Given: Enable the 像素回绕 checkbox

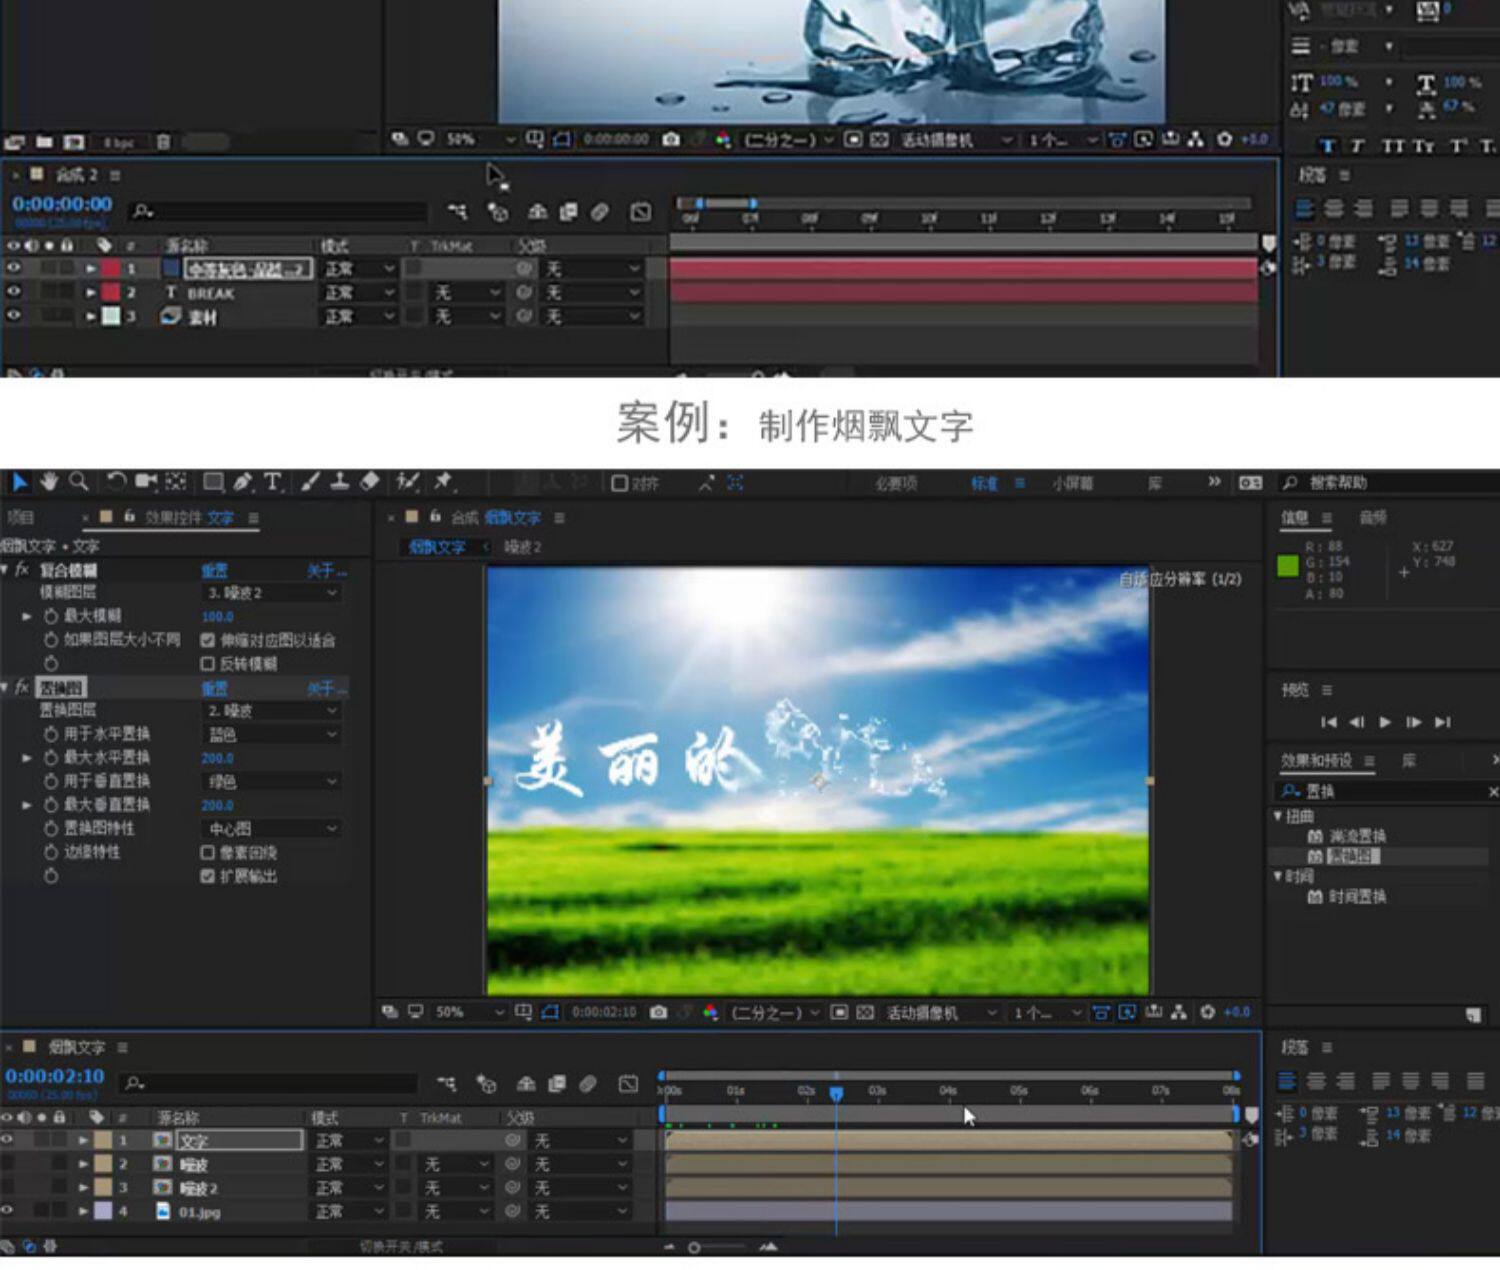Looking at the screenshot, I should tap(208, 853).
